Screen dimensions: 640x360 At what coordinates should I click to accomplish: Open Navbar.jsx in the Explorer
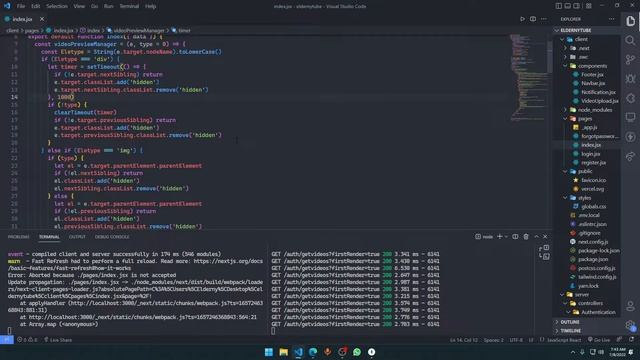coord(593,83)
